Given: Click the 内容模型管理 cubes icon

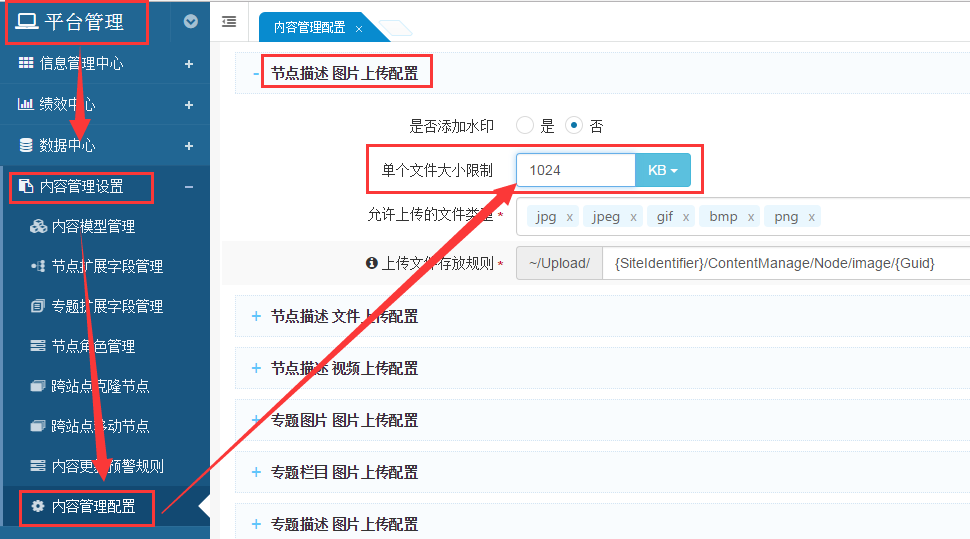Looking at the screenshot, I should click(x=38, y=227).
